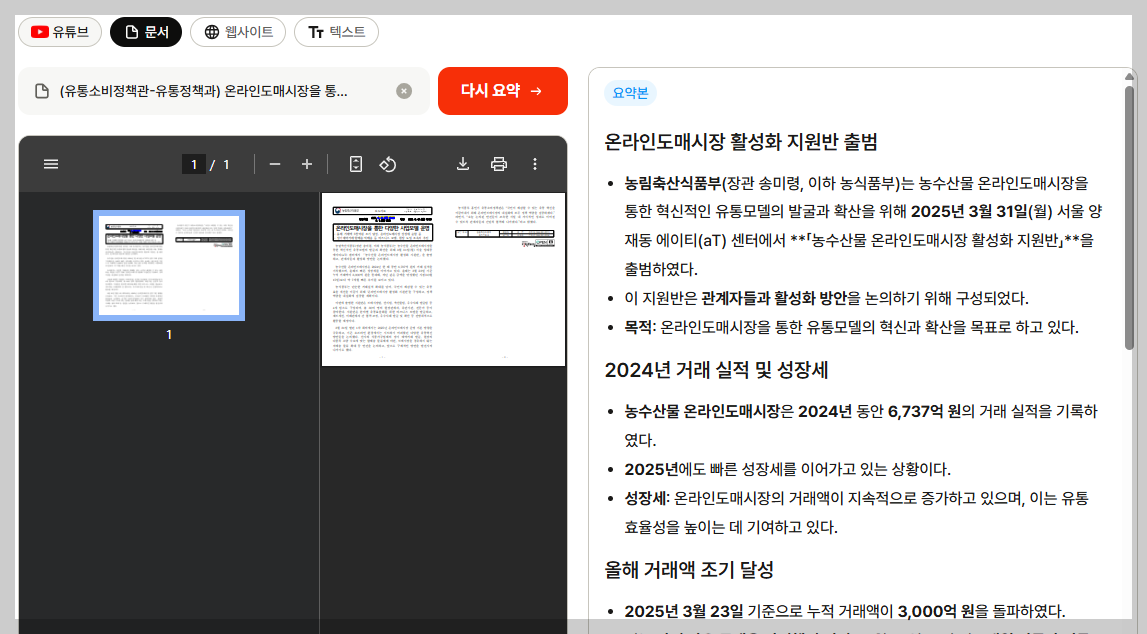The image size is (1147, 634).
Task: Open more PDF viewer options
Action: 535,163
